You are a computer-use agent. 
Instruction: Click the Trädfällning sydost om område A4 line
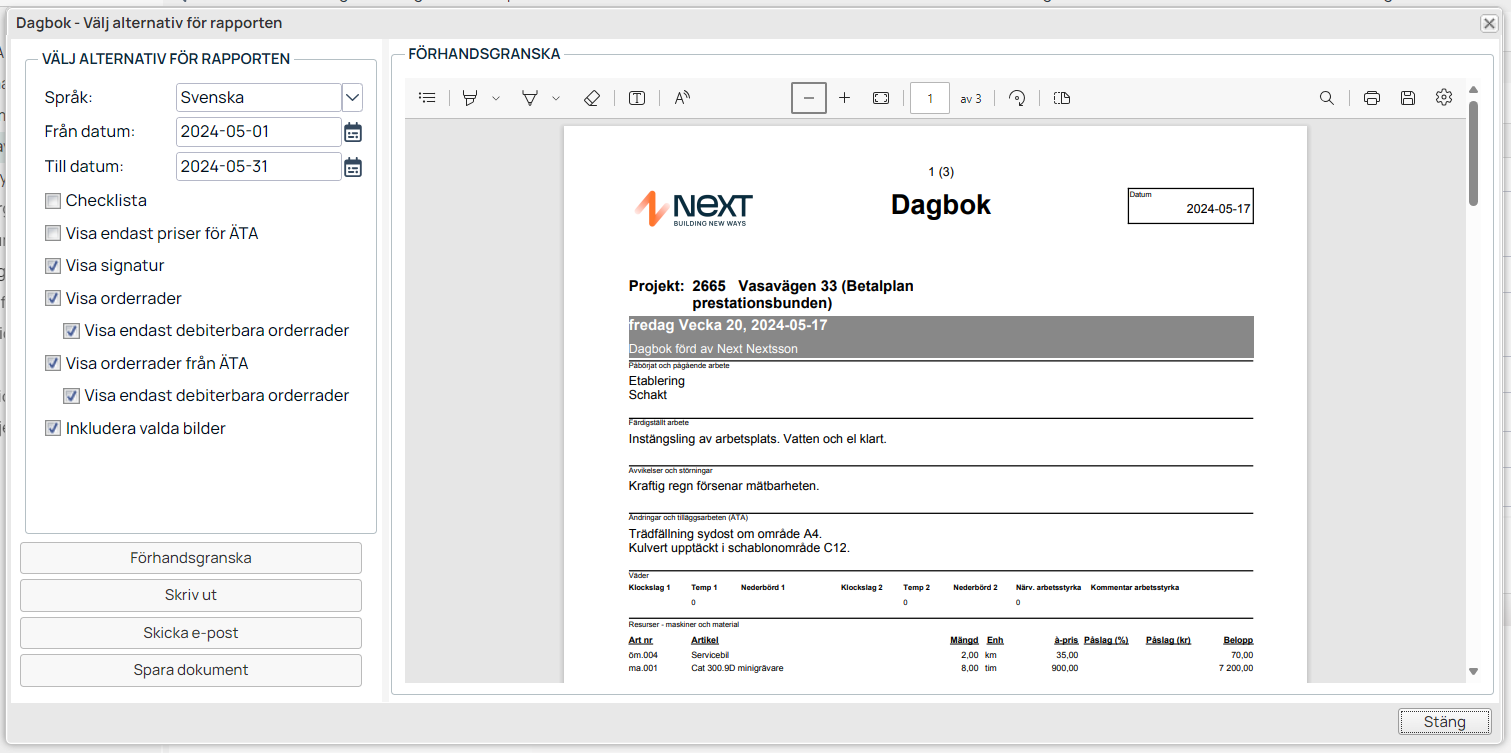coord(725,534)
